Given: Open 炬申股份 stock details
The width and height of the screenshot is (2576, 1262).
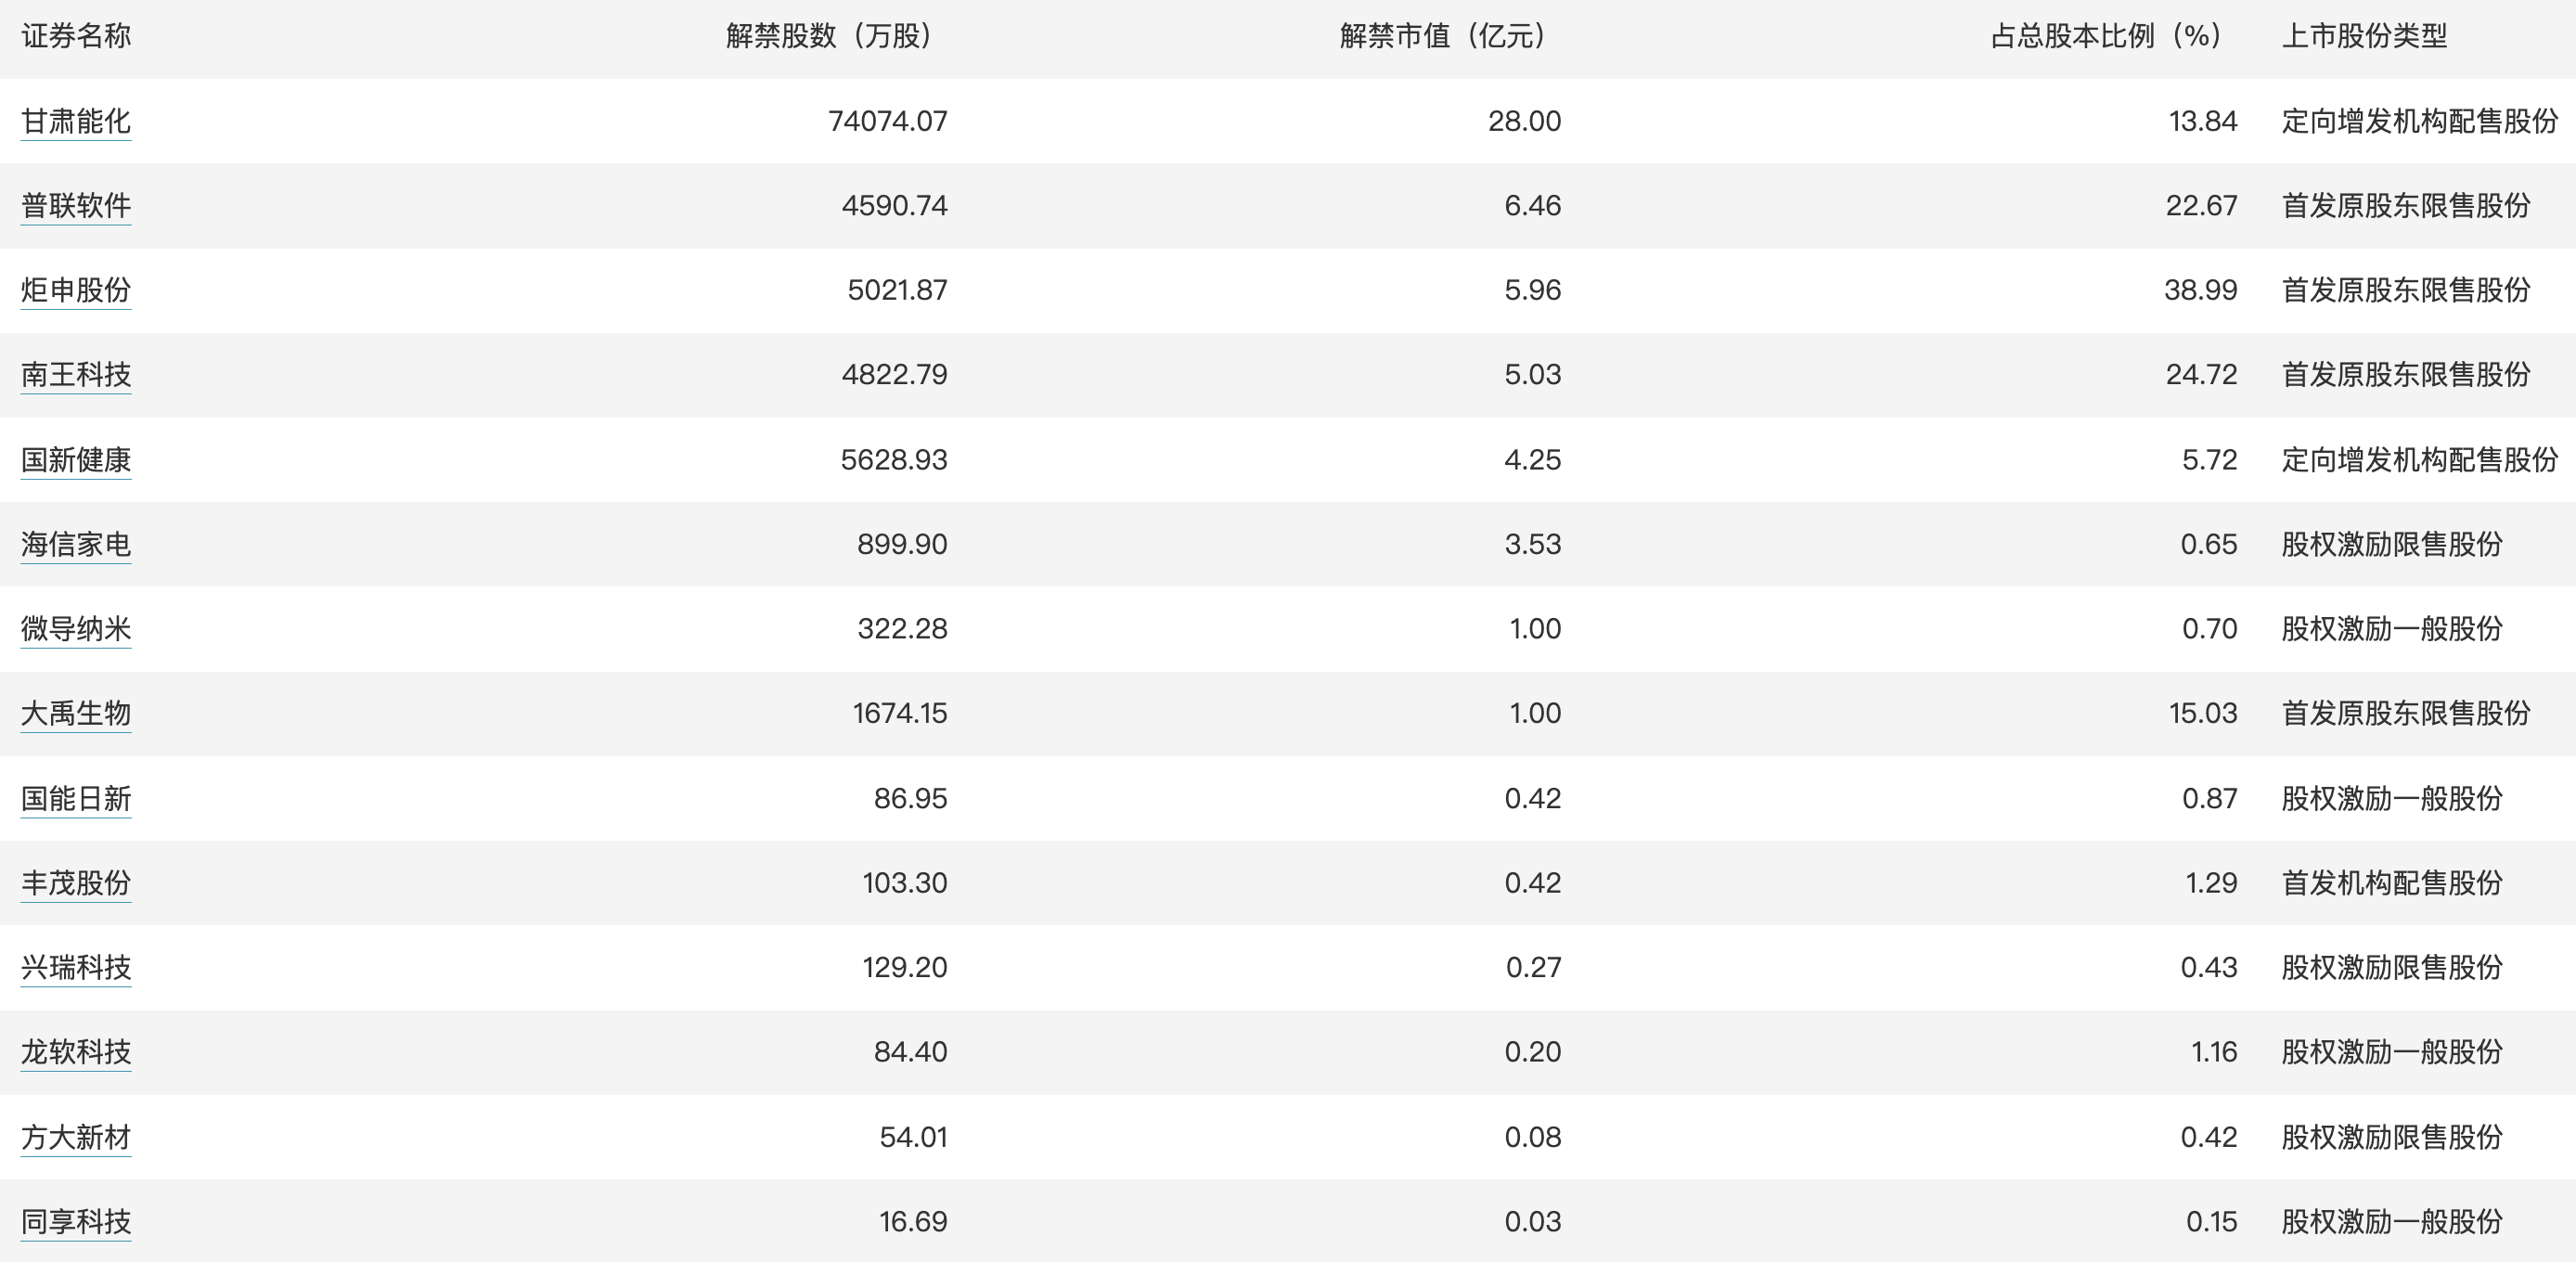Looking at the screenshot, I should click(76, 290).
